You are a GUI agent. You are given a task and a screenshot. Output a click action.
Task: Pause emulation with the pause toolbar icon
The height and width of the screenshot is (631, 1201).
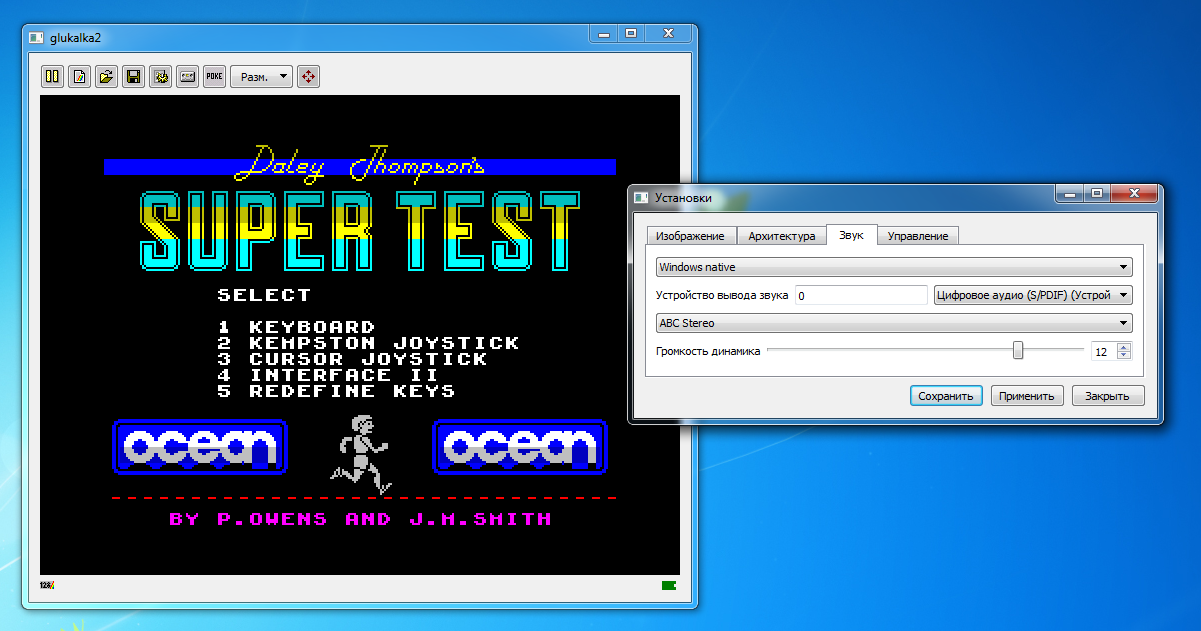coord(52,76)
